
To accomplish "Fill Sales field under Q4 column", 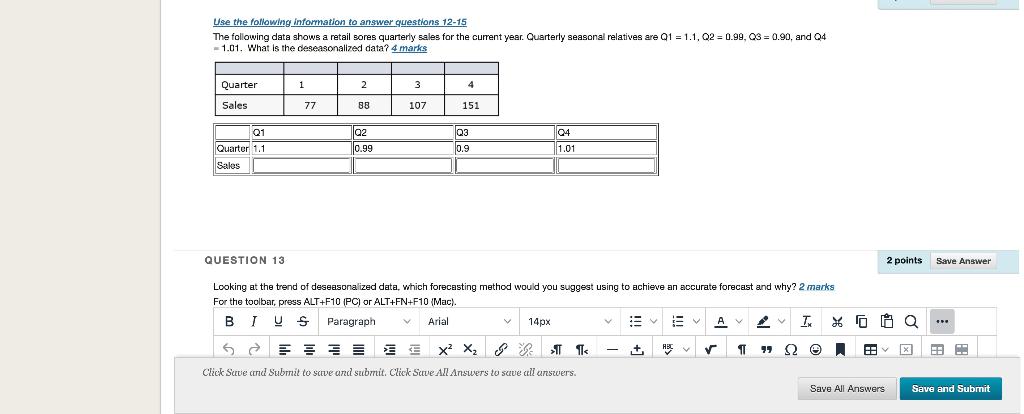I will point(607,166).
